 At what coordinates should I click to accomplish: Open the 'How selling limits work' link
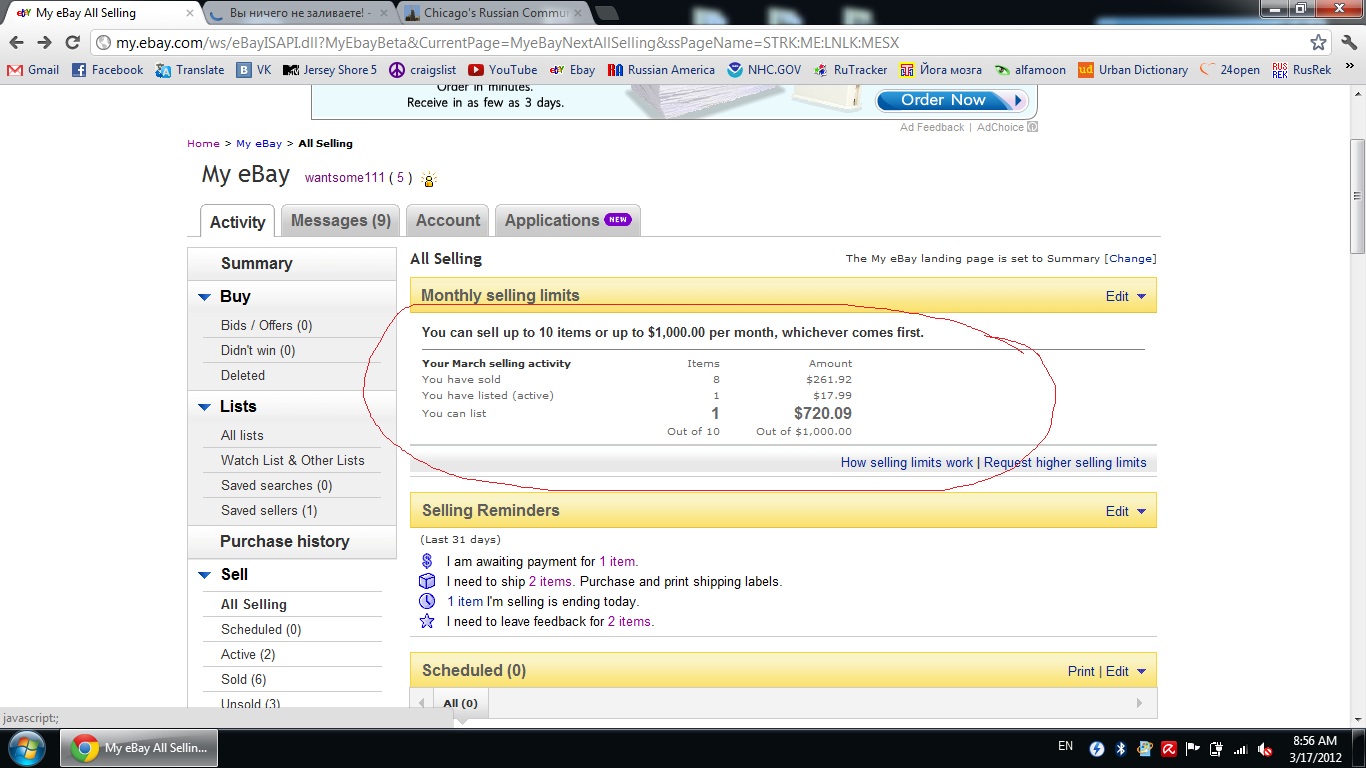point(907,463)
